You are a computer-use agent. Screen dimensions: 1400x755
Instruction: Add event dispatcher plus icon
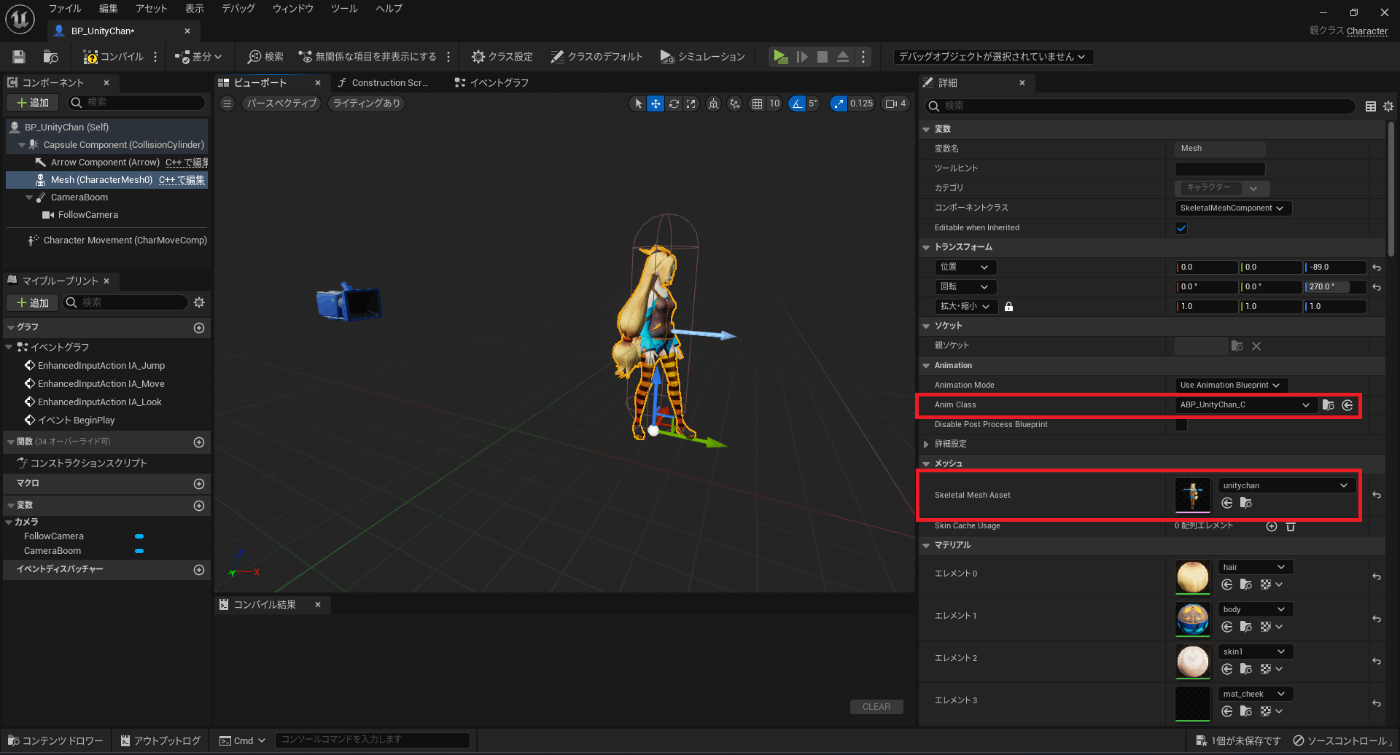click(x=199, y=569)
